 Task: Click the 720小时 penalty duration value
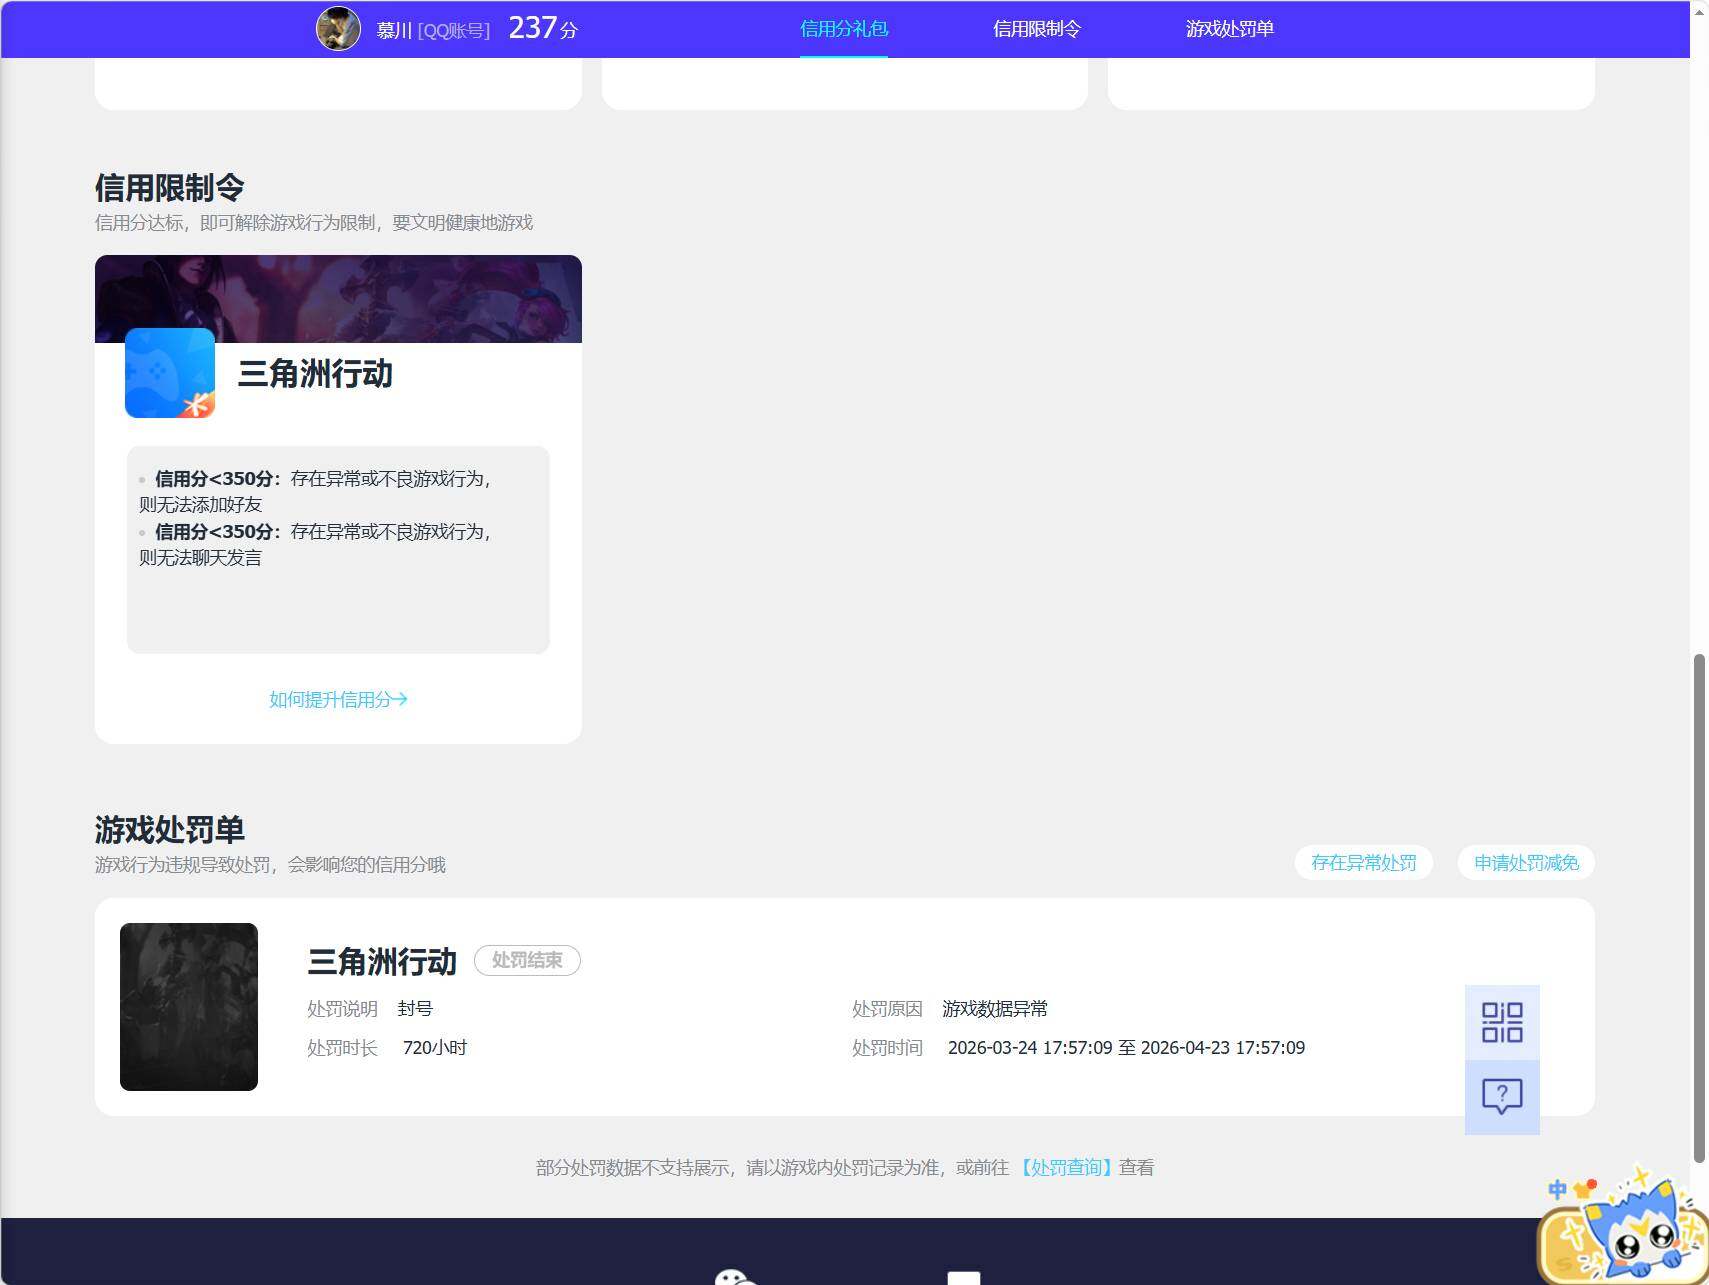tap(435, 1048)
